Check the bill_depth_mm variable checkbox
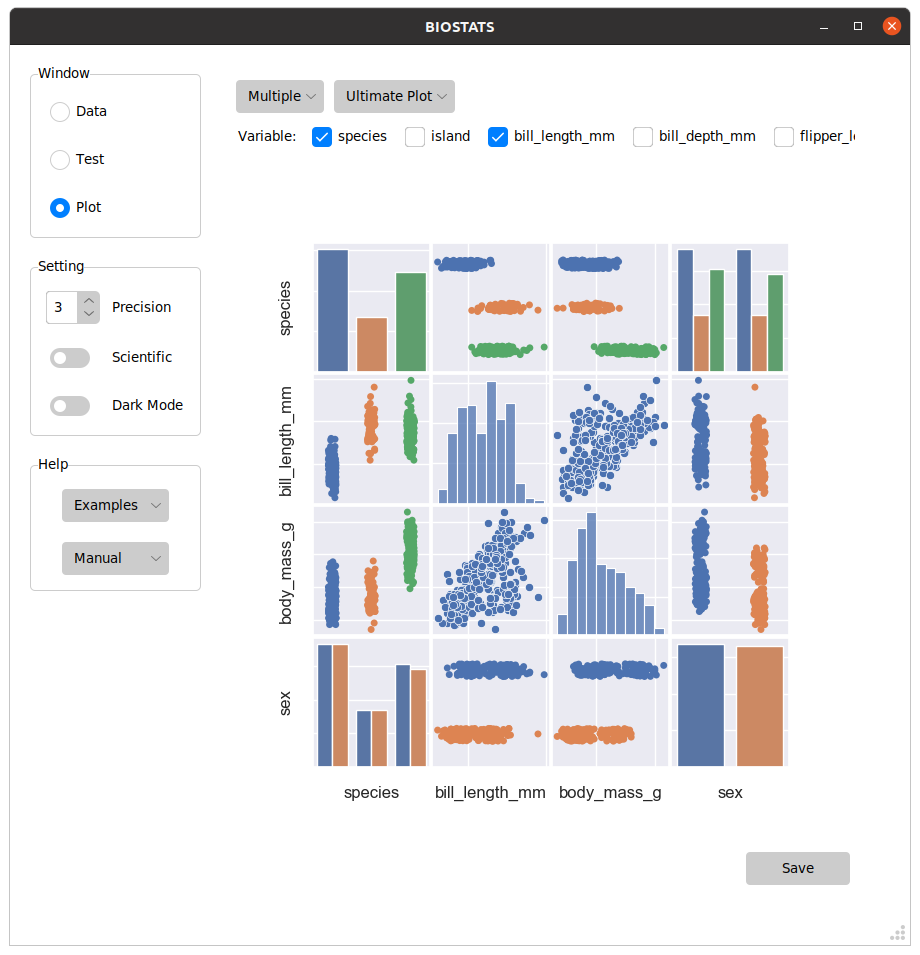This screenshot has height=955, width=920. pyautogui.click(x=643, y=137)
